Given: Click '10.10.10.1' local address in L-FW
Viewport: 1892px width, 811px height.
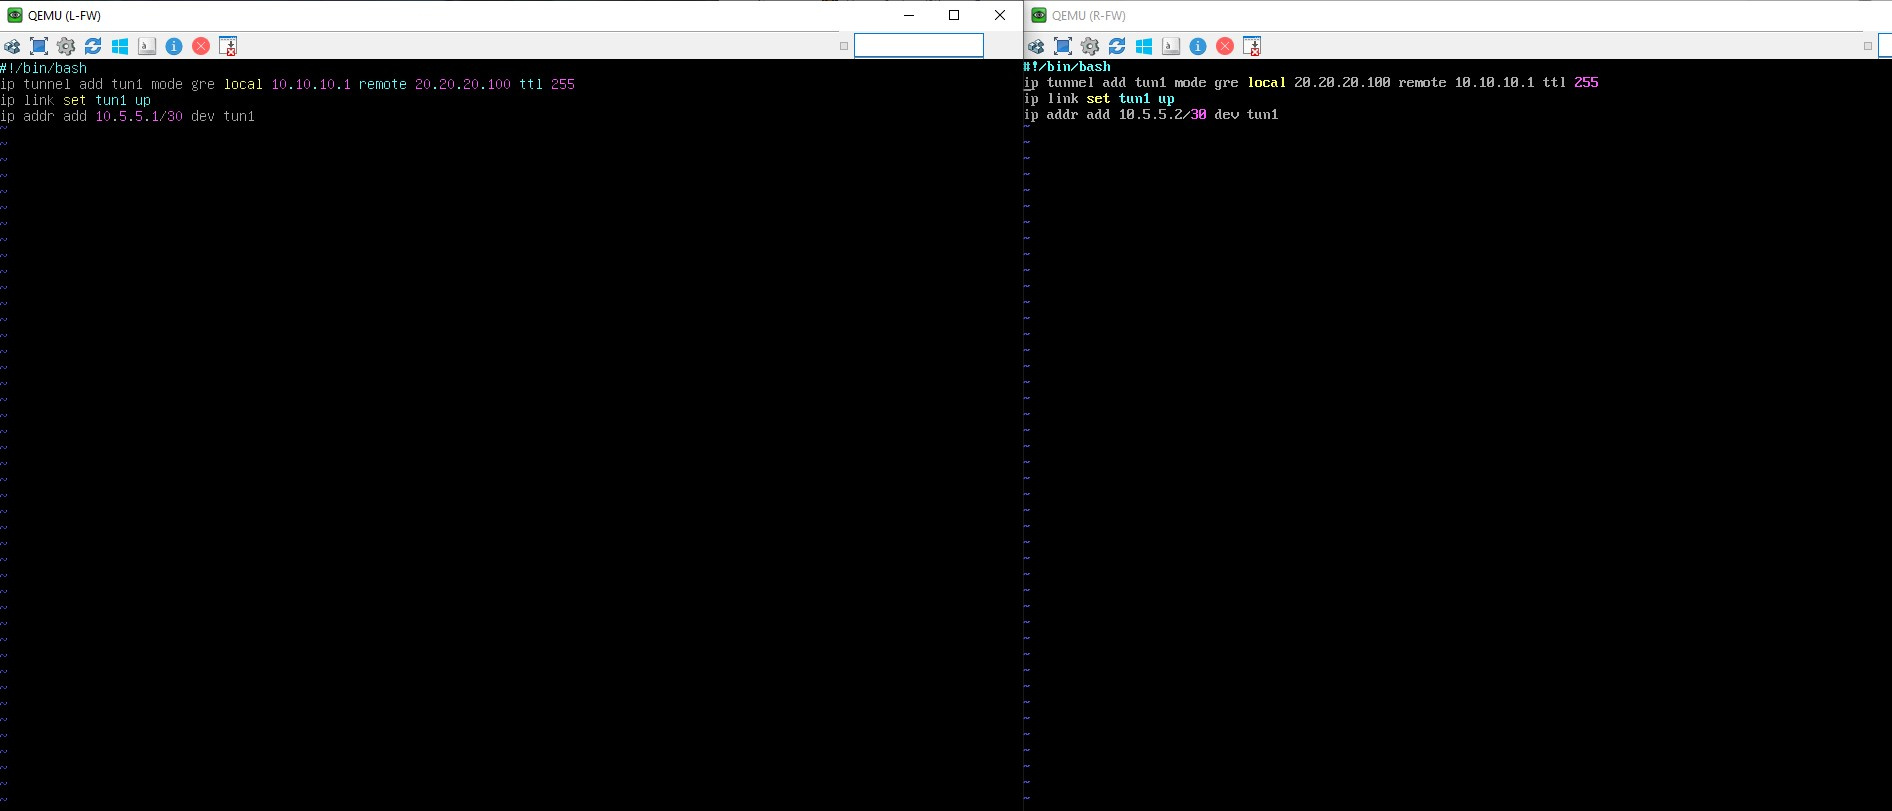Looking at the screenshot, I should tap(311, 84).
